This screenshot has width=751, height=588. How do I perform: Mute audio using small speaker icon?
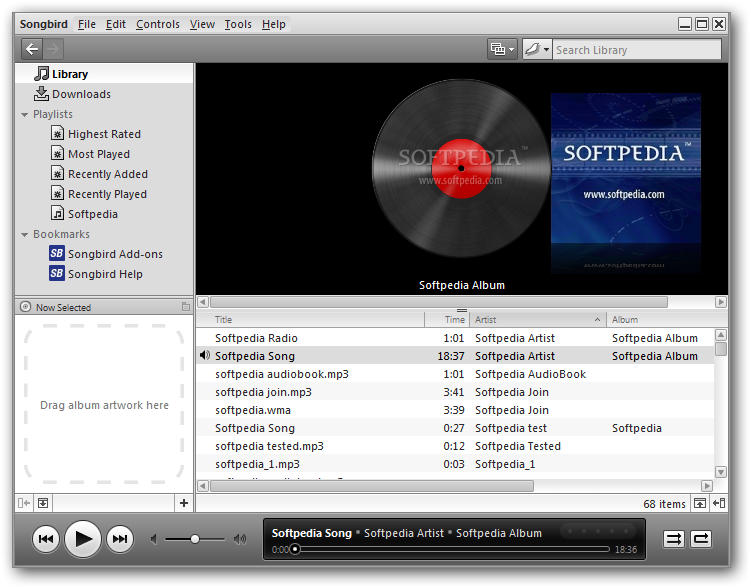pos(154,540)
